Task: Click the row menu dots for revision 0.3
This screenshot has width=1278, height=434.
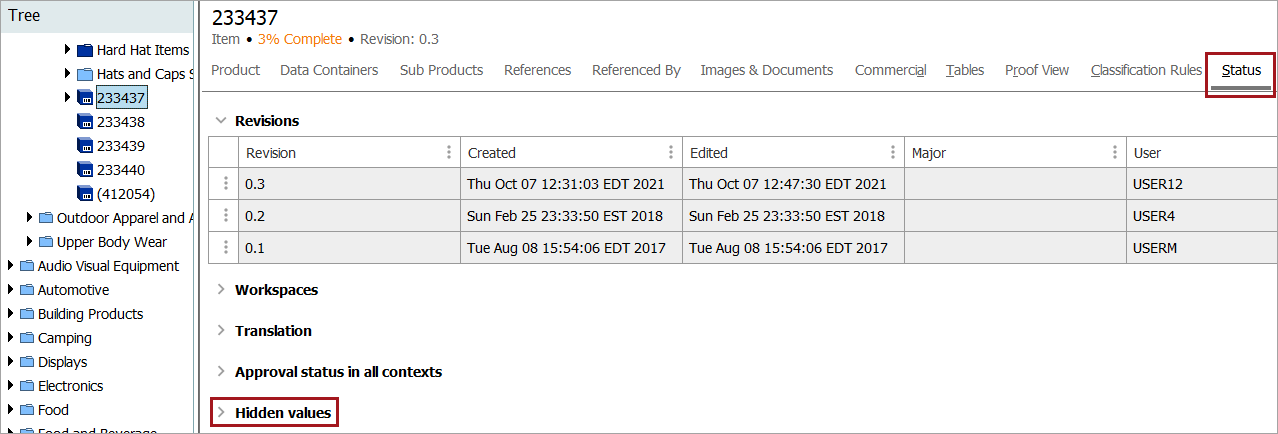Action: 226,184
